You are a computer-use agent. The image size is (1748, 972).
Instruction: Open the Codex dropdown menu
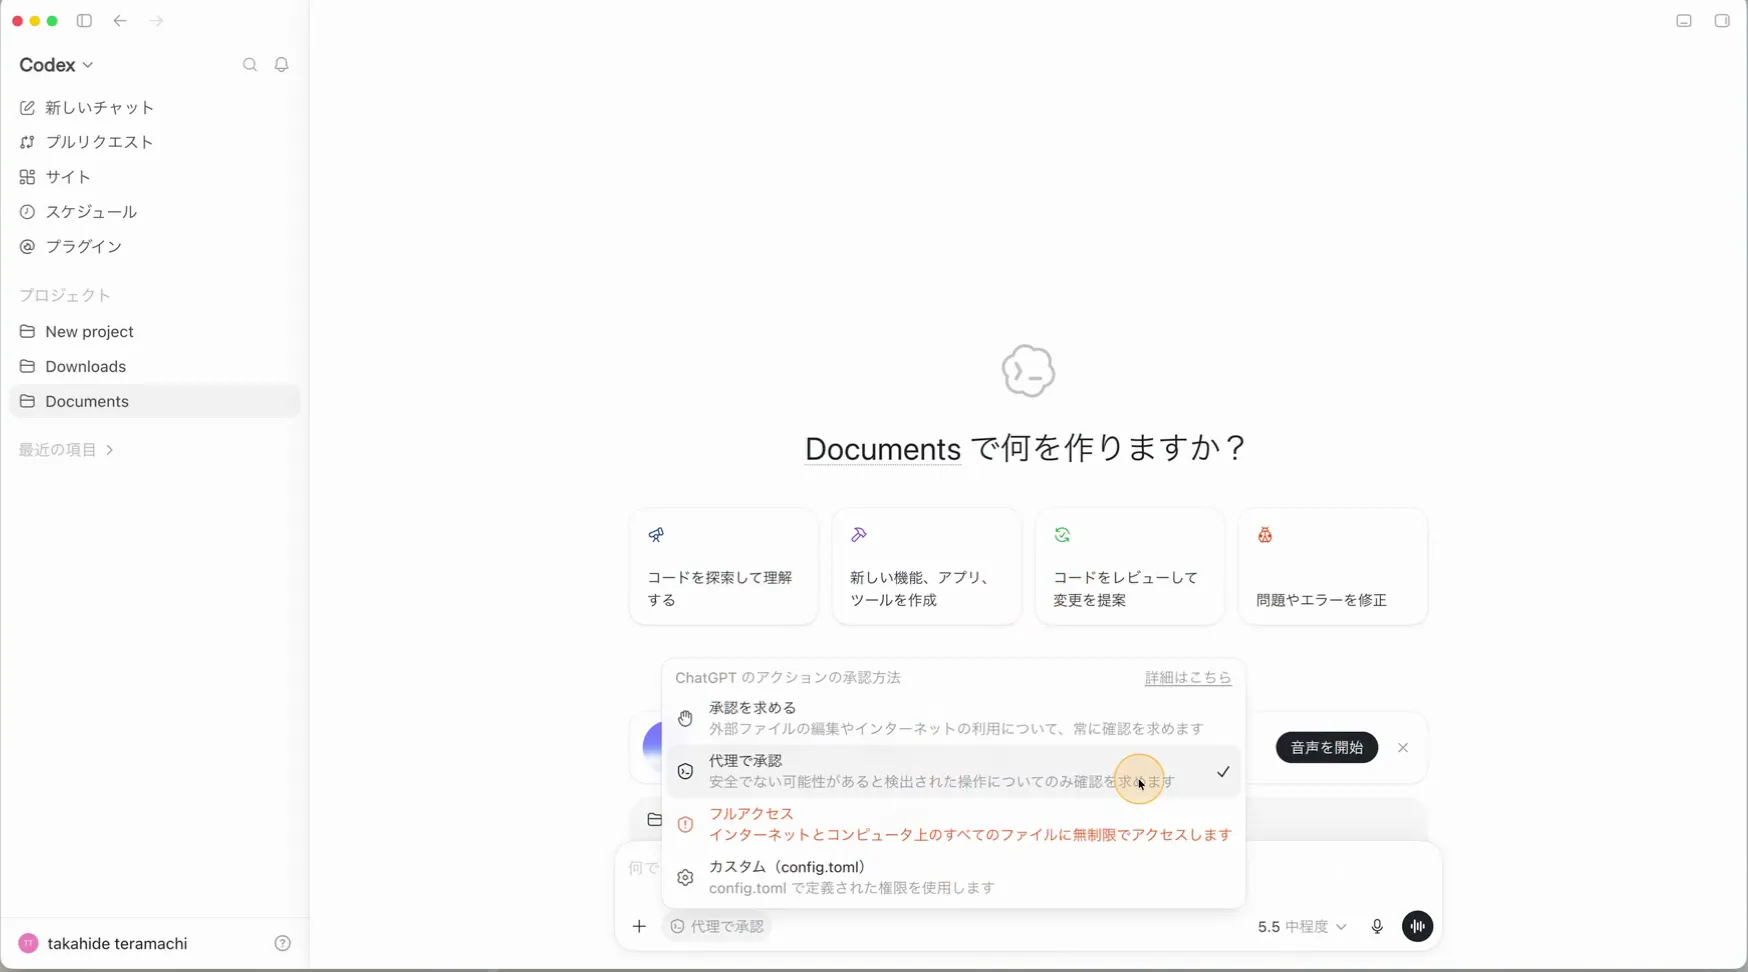56,65
